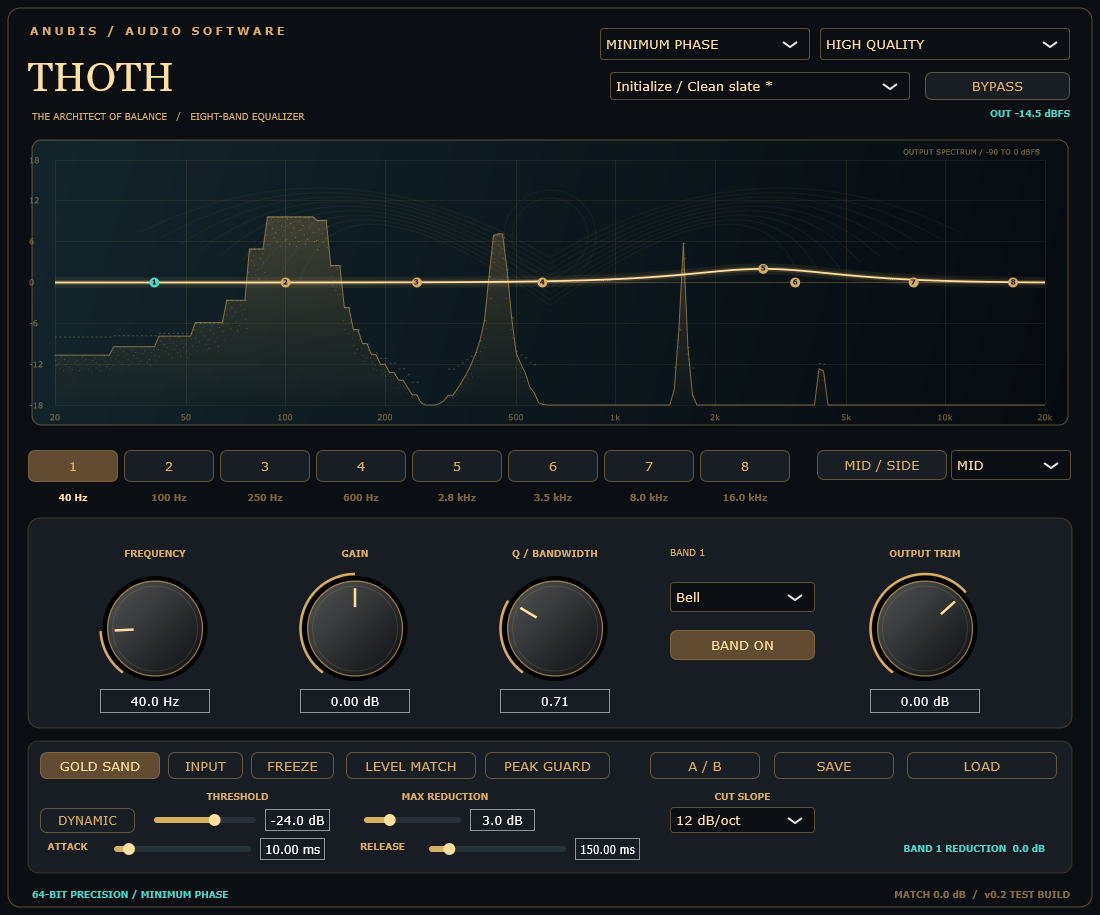Click the OUT -14.5 dBFS readout

(1030, 114)
